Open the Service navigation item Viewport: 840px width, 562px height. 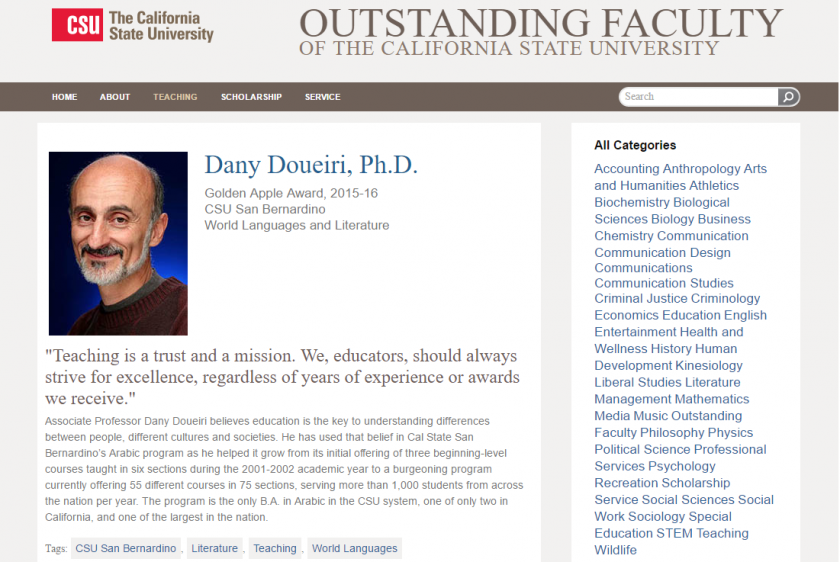[322, 97]
